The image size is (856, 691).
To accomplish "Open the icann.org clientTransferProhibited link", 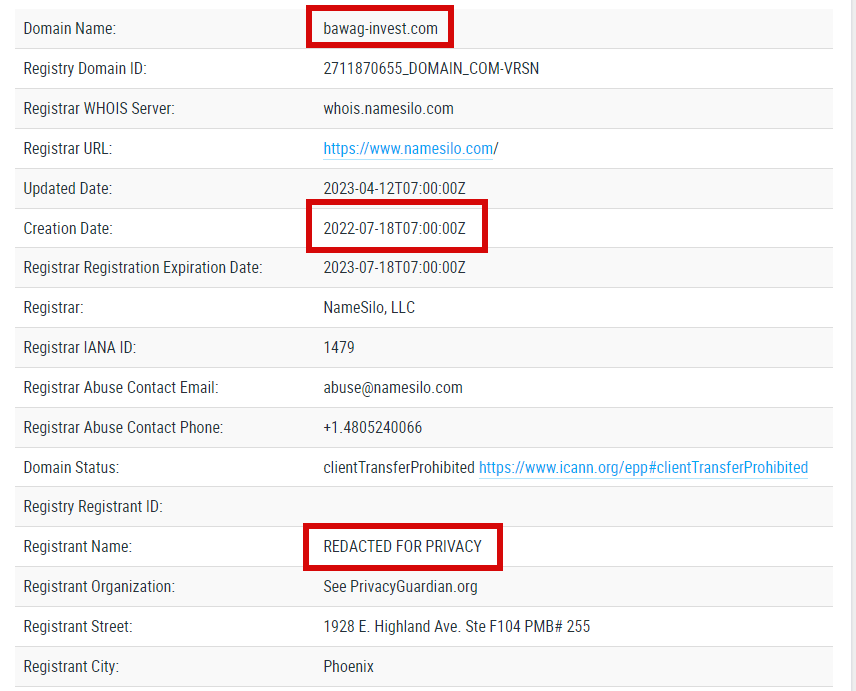I will [643, 468].
